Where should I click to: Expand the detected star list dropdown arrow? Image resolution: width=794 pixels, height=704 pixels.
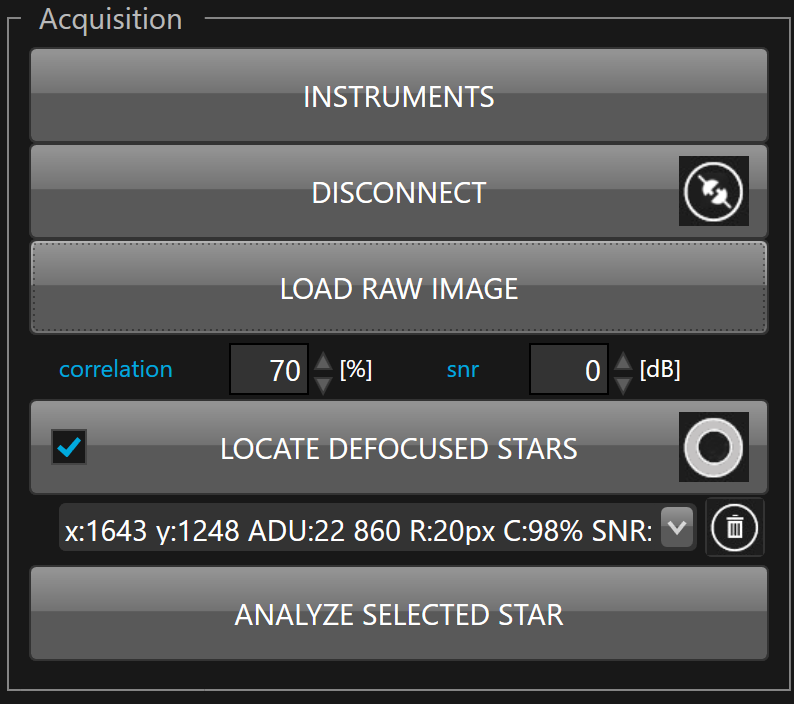click(x=678, y=527)
